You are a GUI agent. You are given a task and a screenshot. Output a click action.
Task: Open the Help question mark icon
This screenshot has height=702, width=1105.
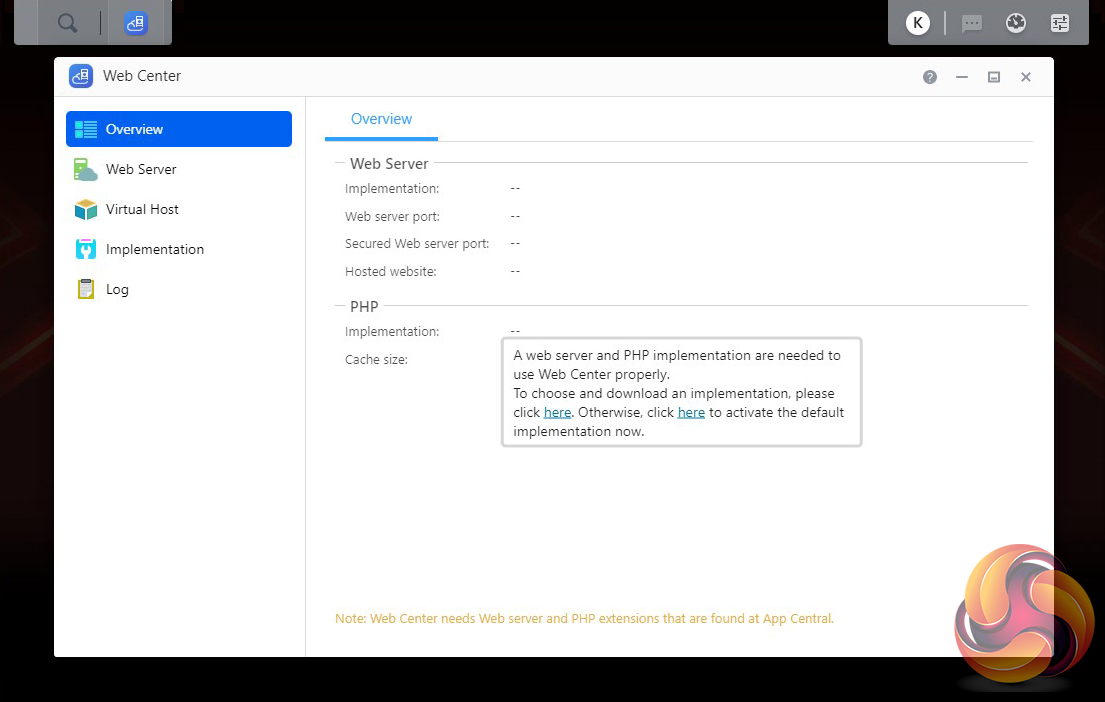click(930, 77)
